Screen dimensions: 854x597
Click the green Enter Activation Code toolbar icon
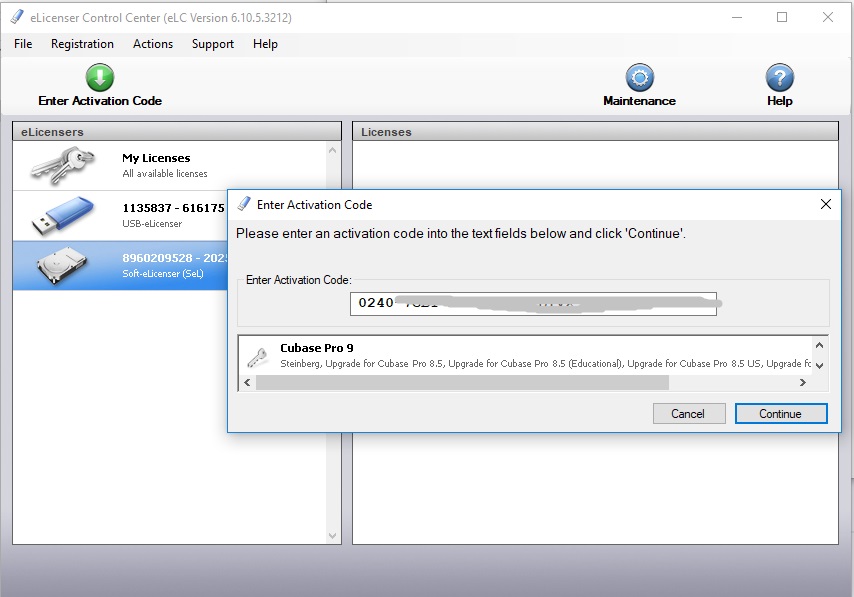tap(100, 77)
